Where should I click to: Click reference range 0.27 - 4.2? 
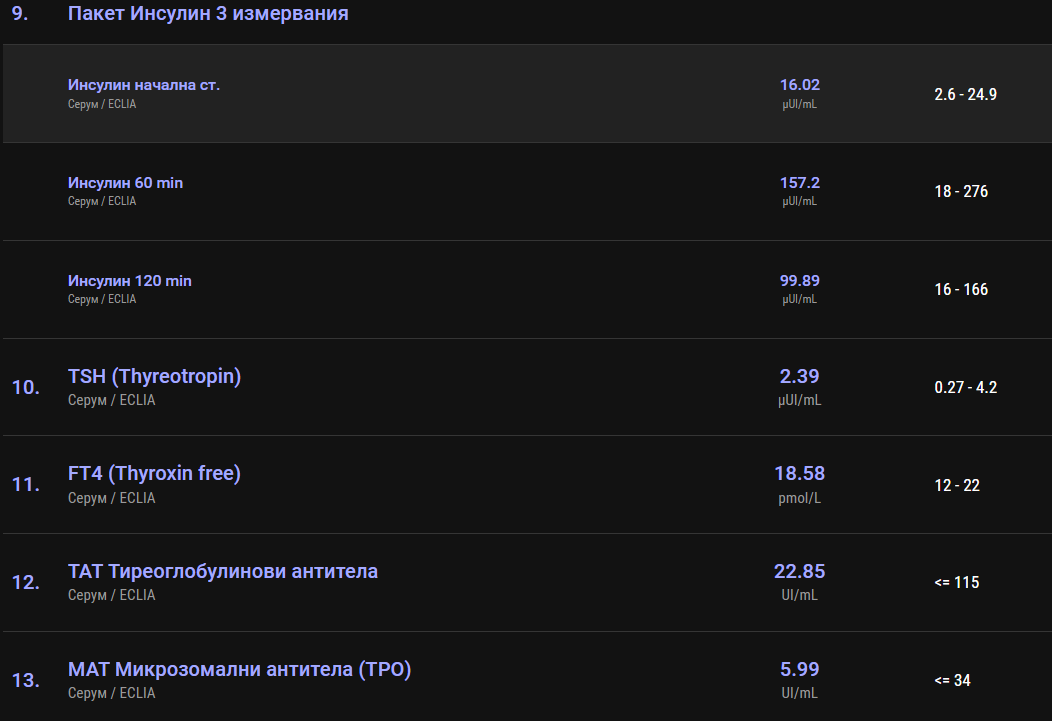click(x=965, y=388)
